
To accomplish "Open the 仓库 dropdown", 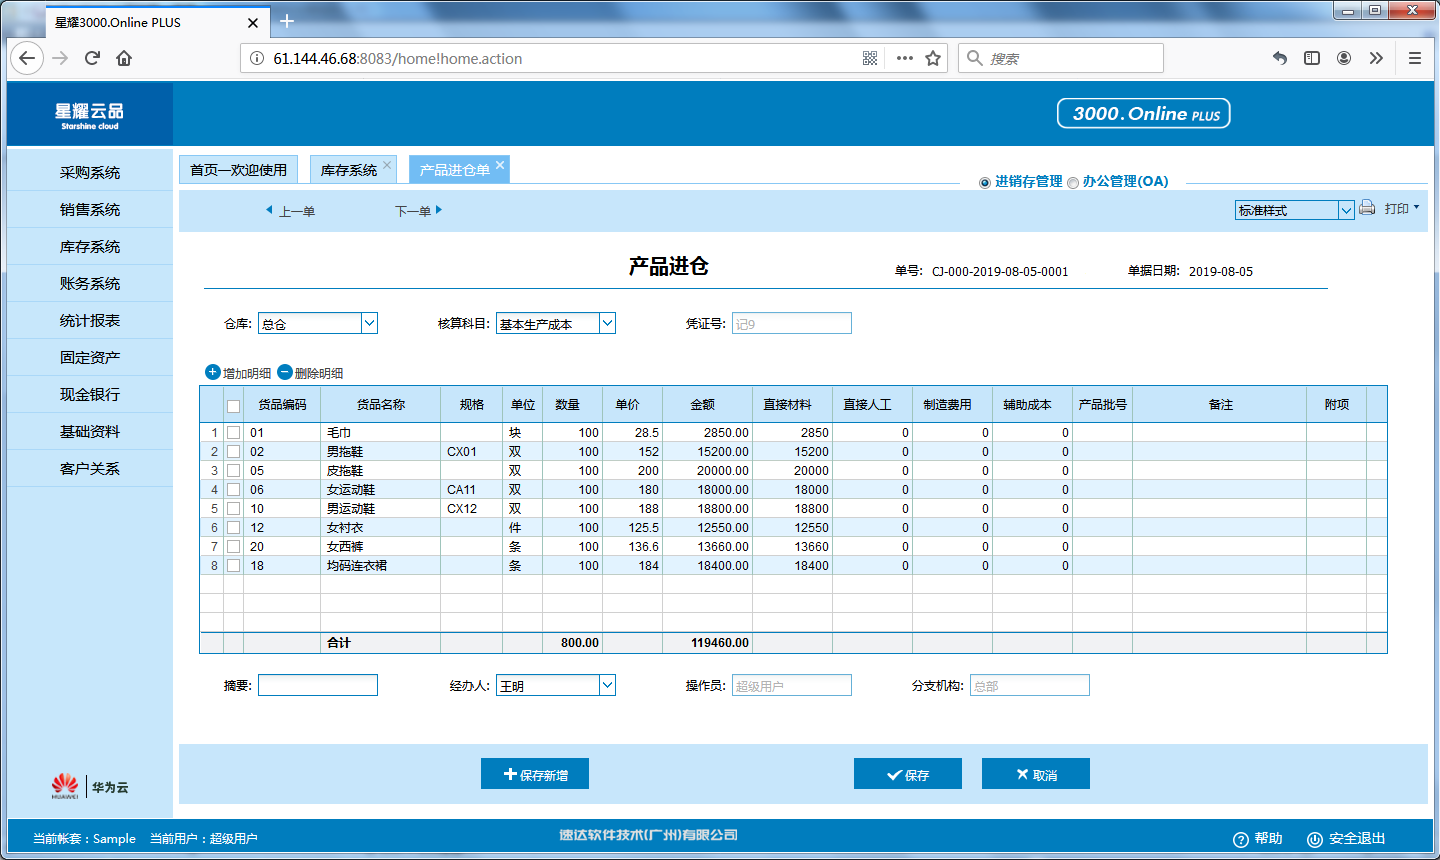I will coord(369,323).
